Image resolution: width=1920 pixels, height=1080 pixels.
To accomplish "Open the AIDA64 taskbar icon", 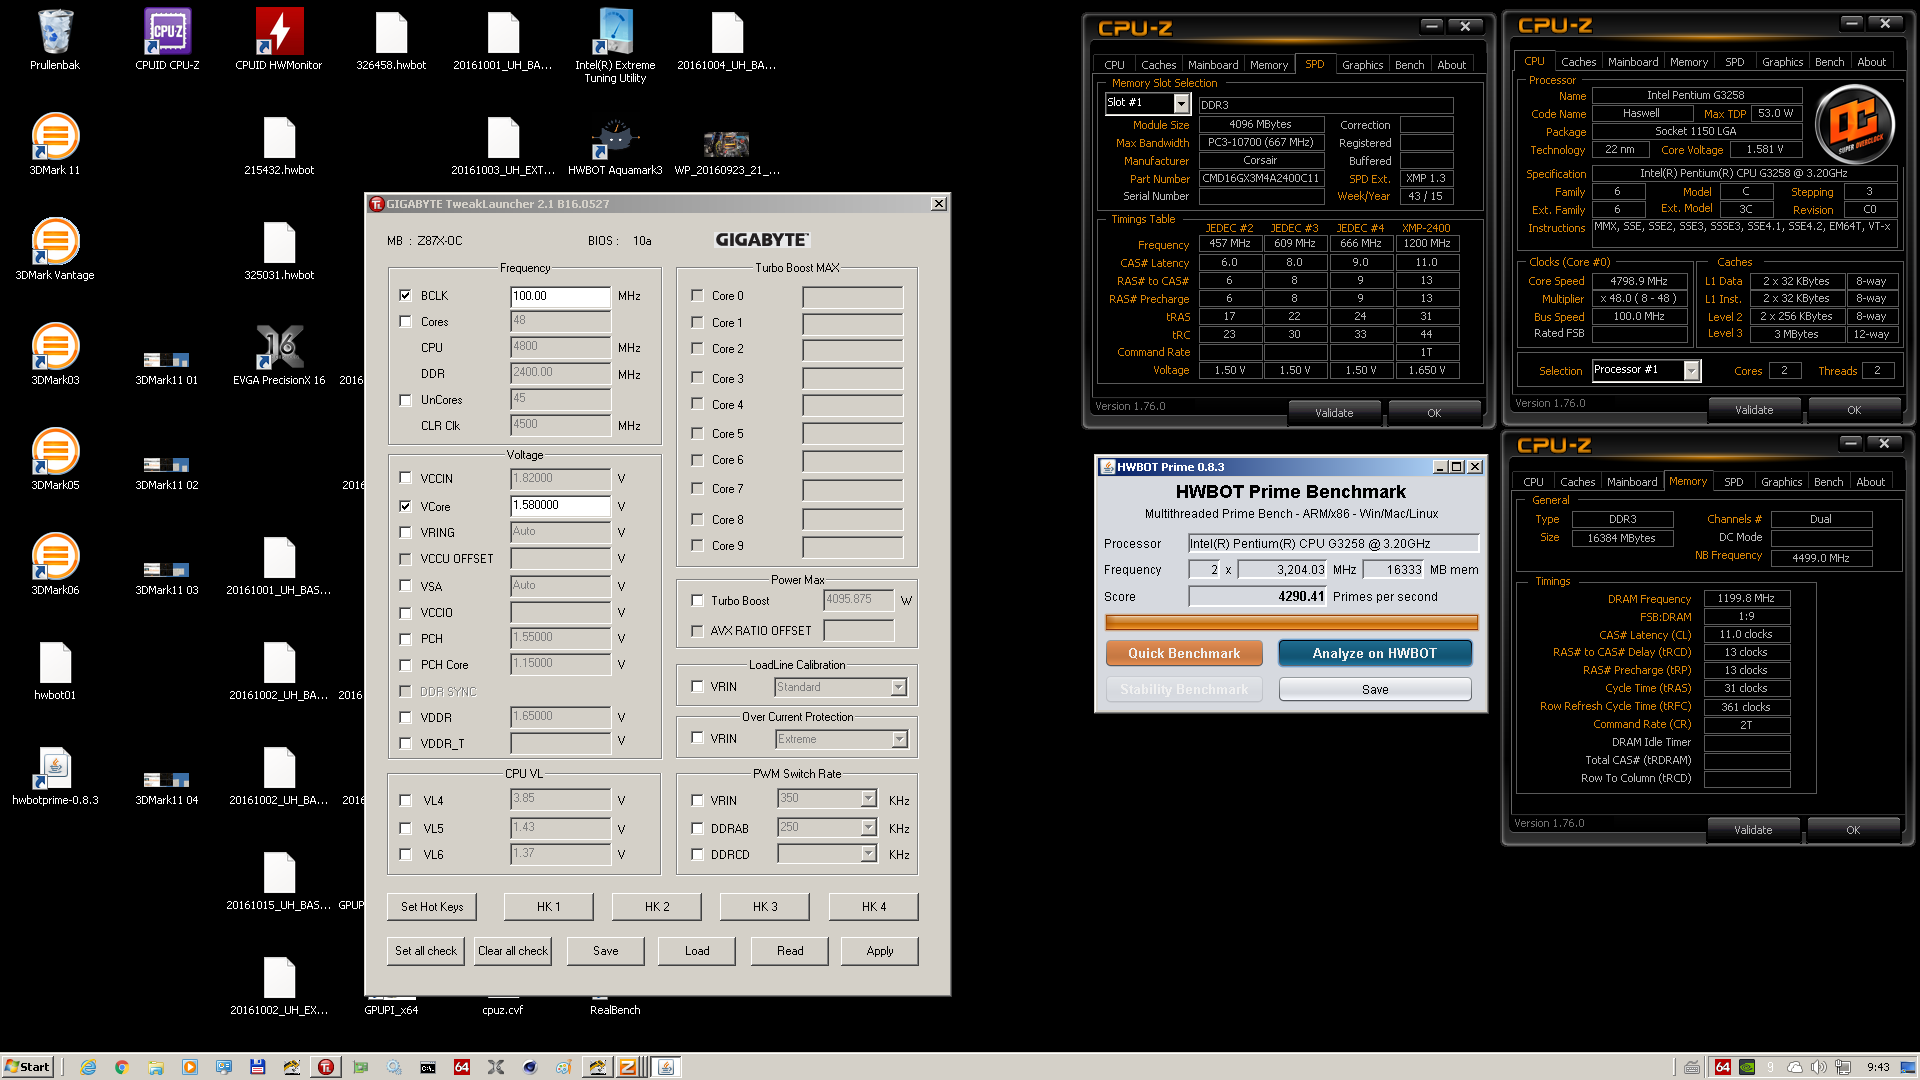I will tap(461, 1067).
